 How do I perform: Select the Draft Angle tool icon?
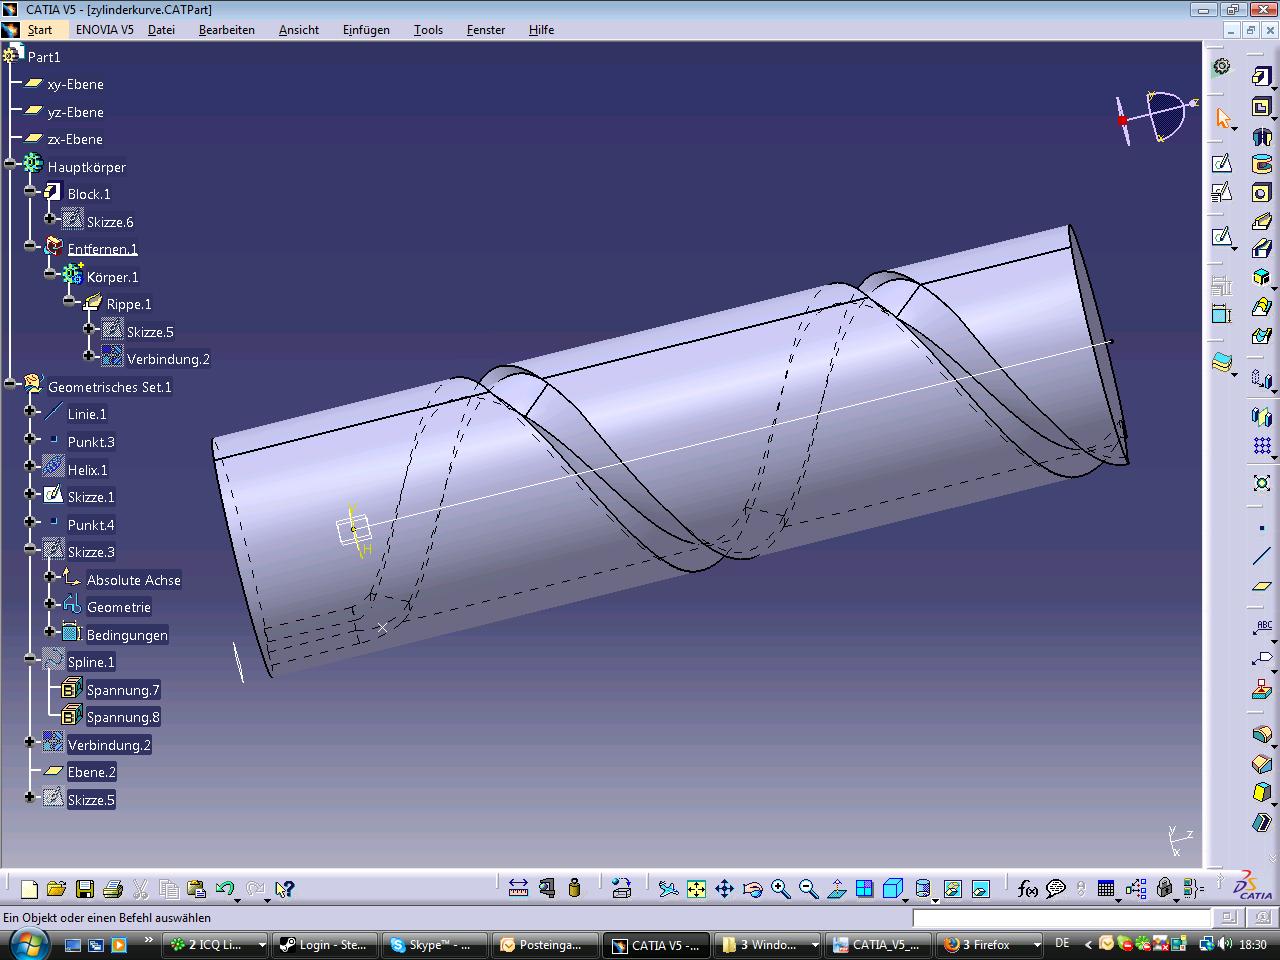coord(1261,793)
